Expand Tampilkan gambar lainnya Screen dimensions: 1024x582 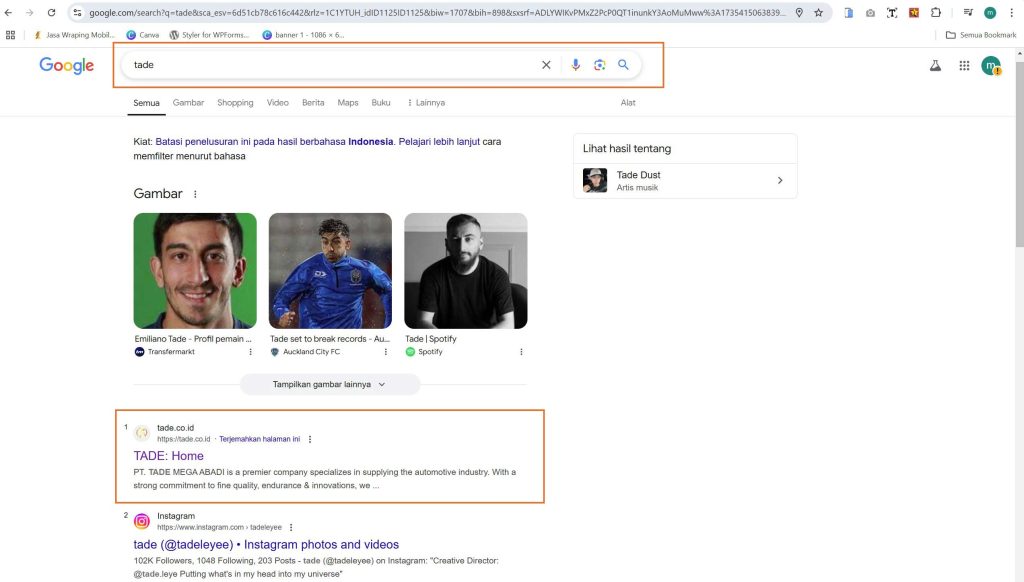tap(329, 384)
